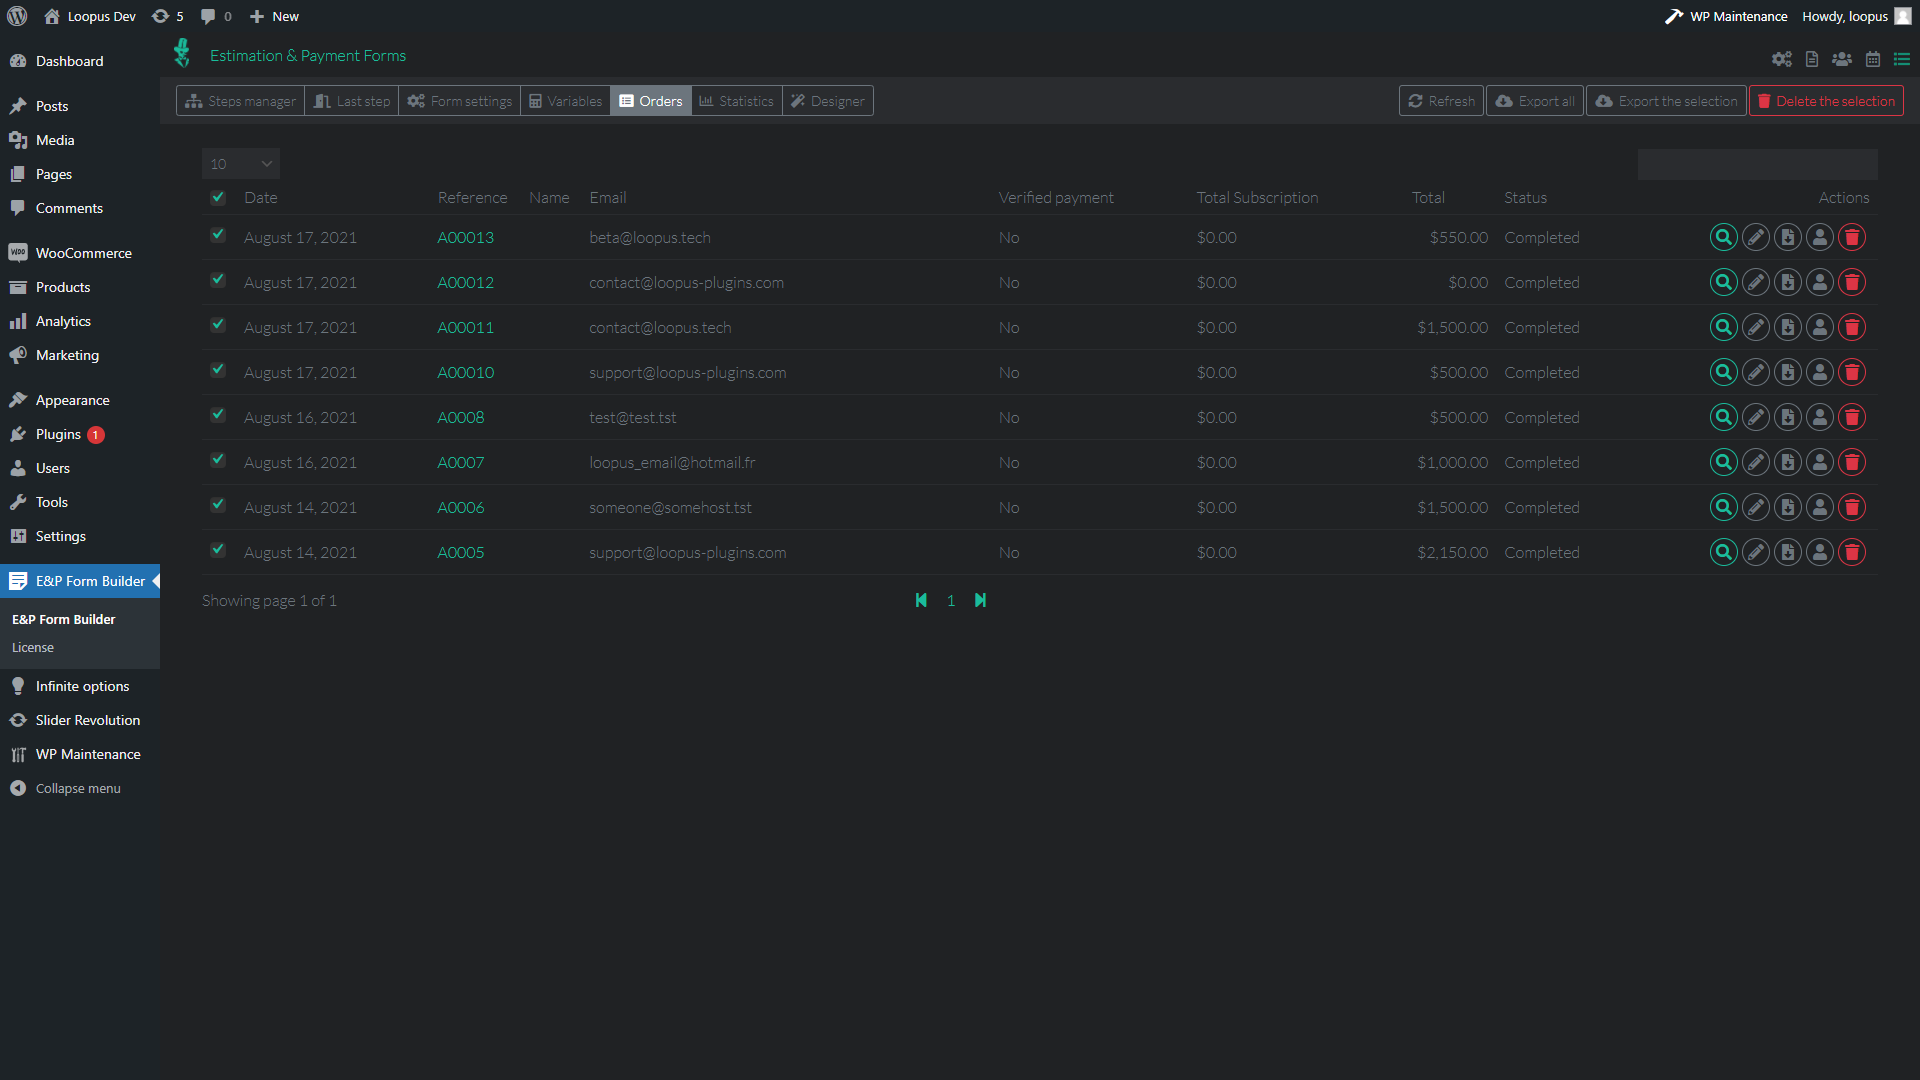The image size is (1920, 1080).
Task: Delete order A0008 with trash icon
Action: 1852,417
